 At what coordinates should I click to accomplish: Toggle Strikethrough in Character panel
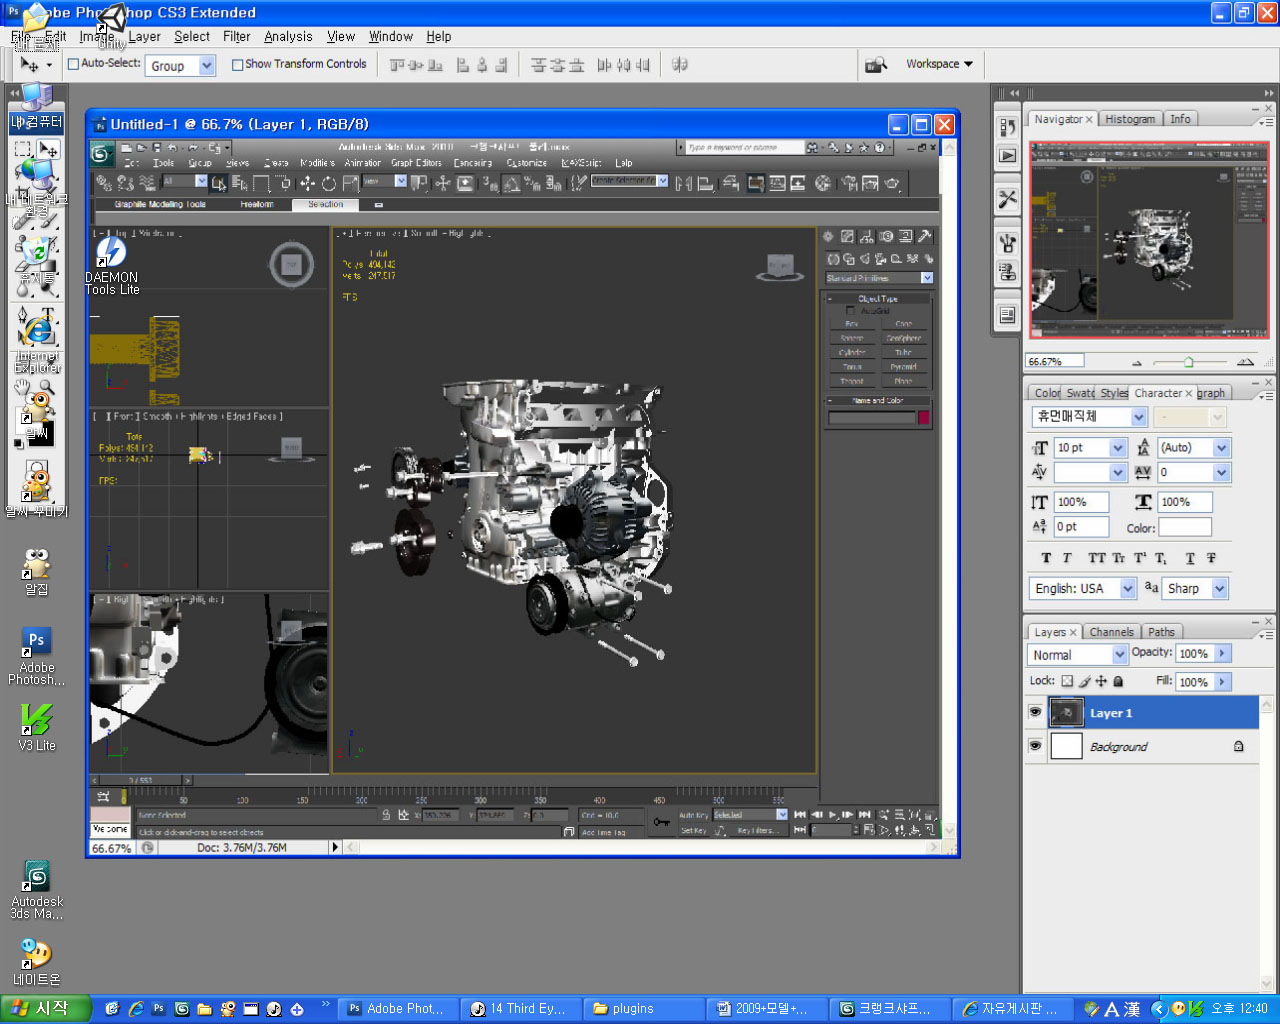point(1211,558)
